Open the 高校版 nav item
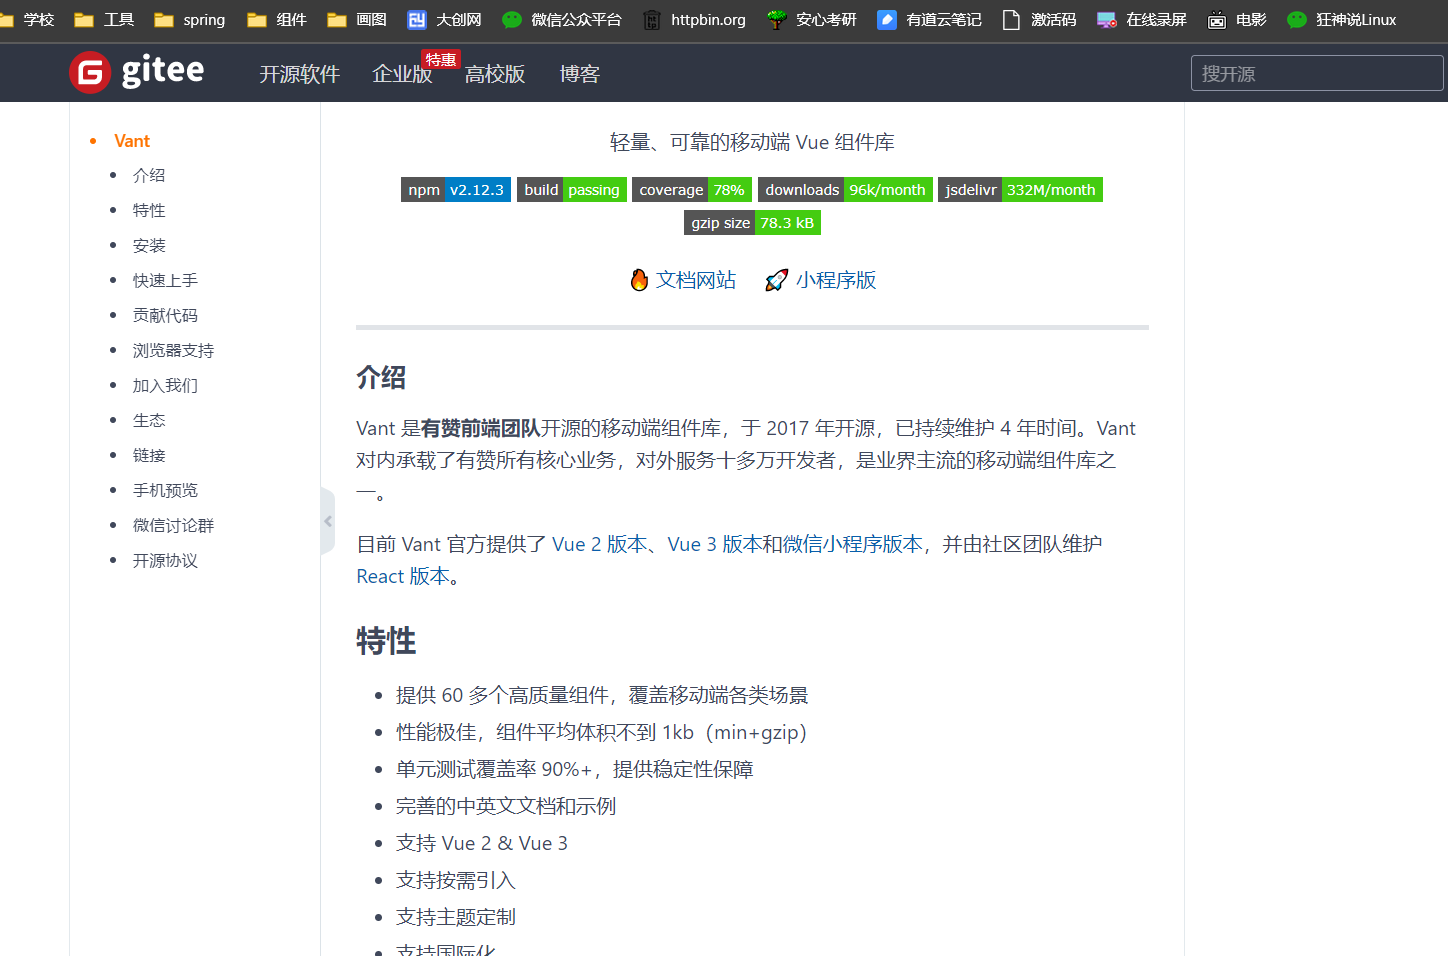Image resolution: width=1448 pixels, height=956 pixels. click(x=495, y=74)
